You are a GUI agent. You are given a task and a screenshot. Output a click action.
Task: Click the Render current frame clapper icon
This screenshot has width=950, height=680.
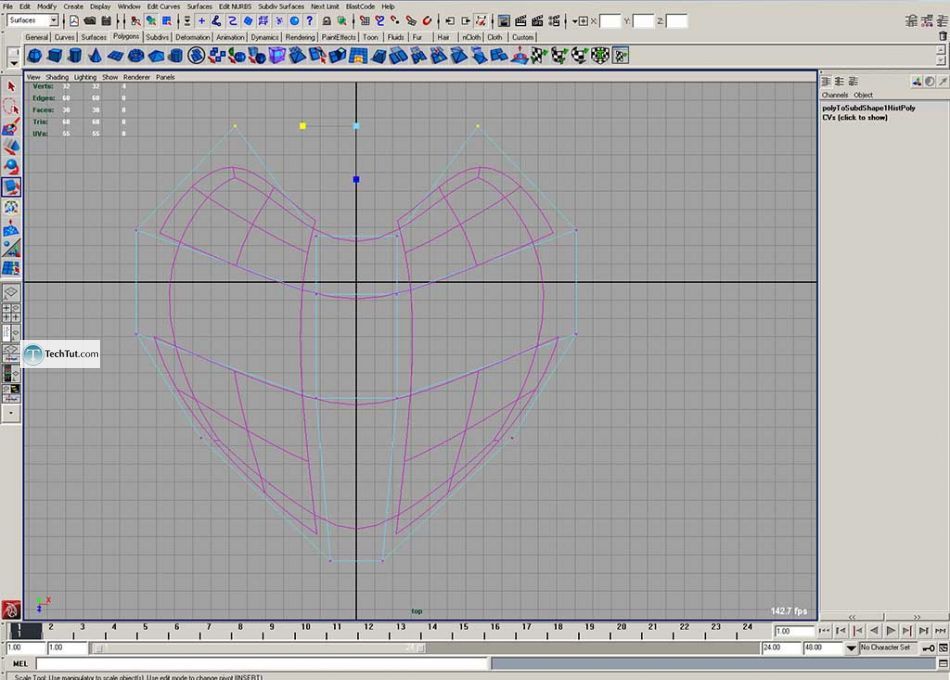(520, 21)
